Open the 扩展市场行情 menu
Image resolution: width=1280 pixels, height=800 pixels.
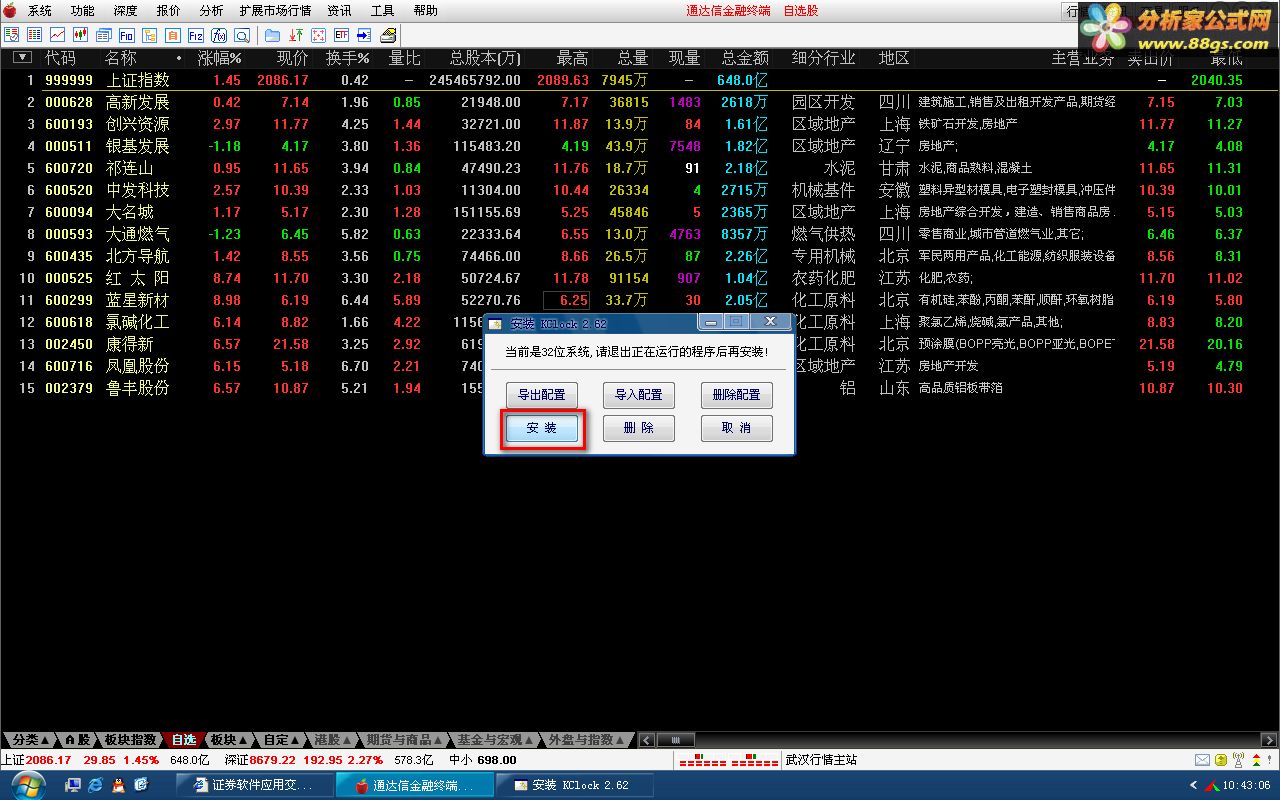(275, 11)
